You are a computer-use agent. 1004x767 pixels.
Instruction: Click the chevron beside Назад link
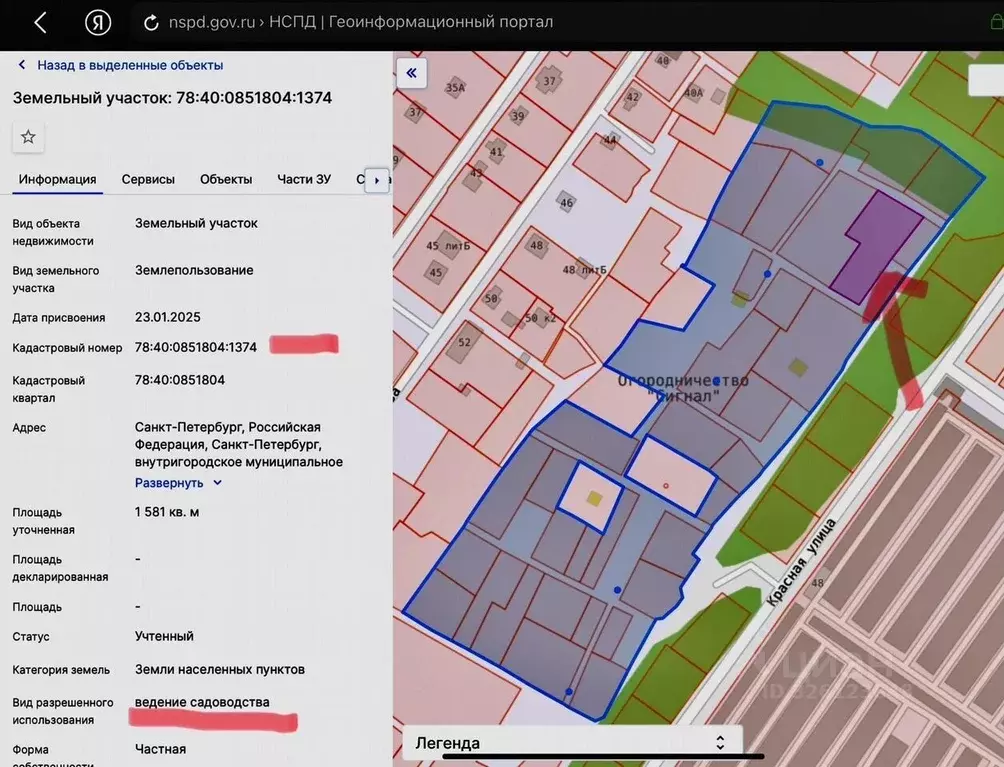pyautogui.click(x=21, y=64)
